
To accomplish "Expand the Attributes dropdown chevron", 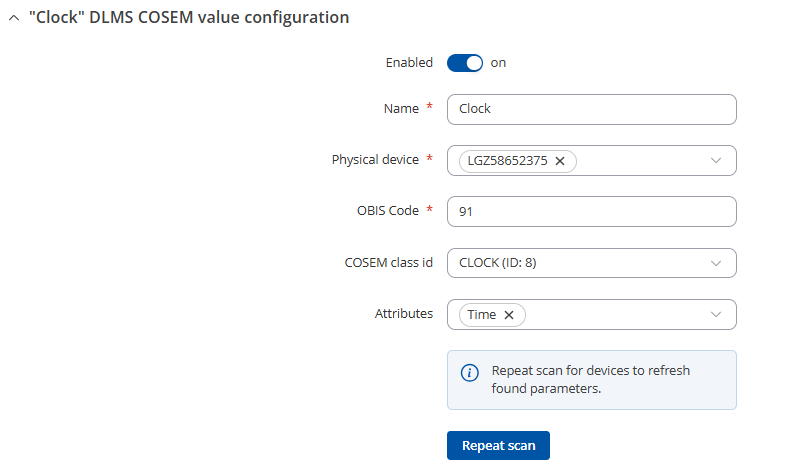I will [715, 314].
